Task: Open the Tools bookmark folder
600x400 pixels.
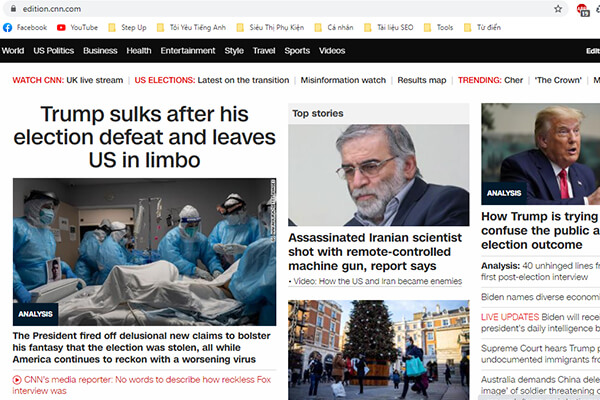Action: (439, 27)
